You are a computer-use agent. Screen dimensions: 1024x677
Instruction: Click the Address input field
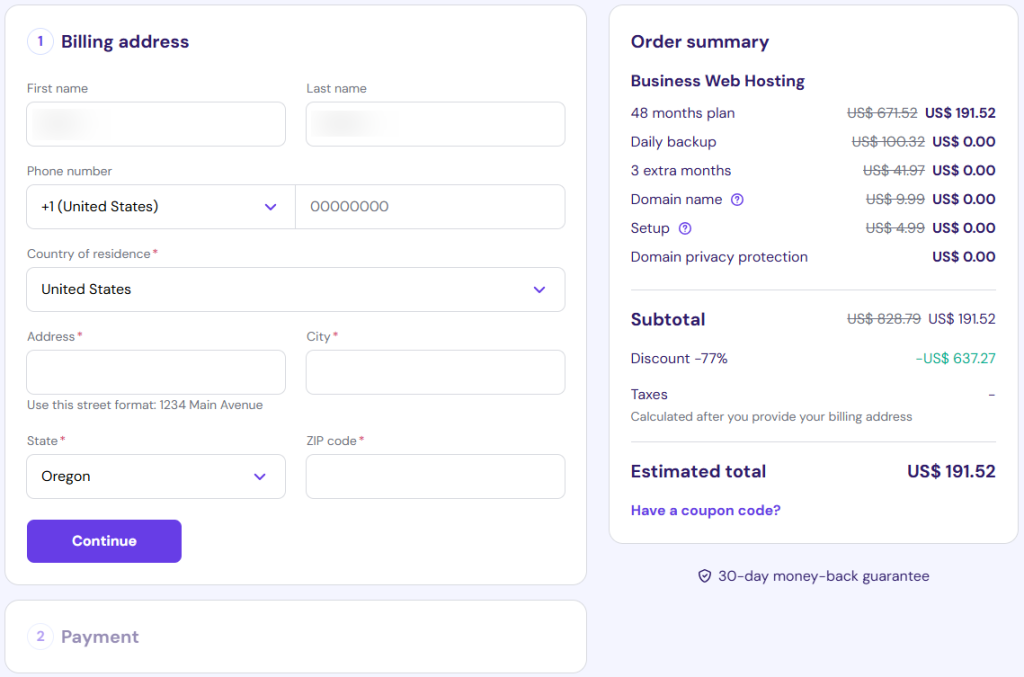156,372
